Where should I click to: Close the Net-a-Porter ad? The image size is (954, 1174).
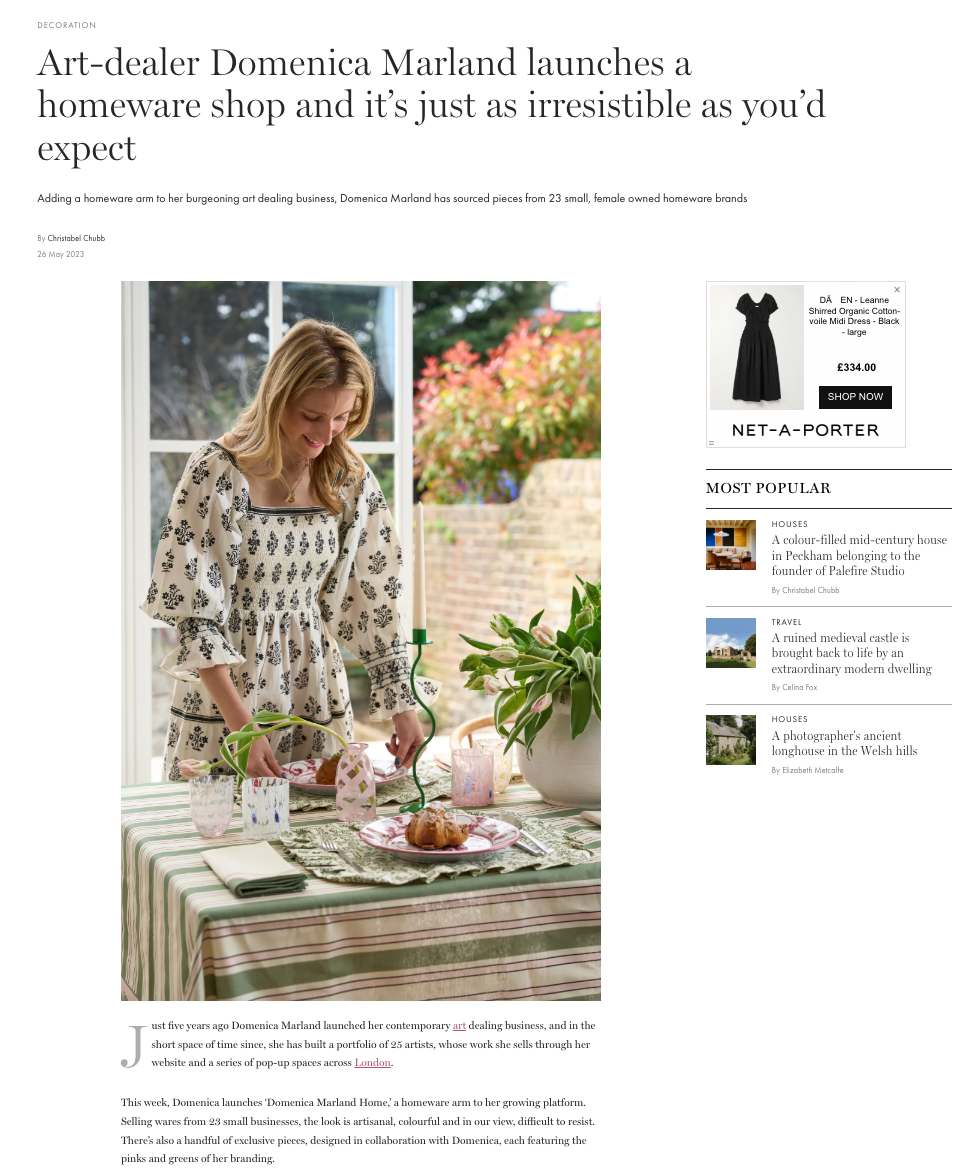[x=896, y=290]
